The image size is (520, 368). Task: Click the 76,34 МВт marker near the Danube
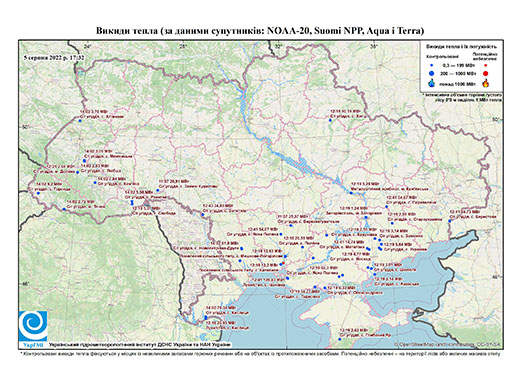(206, 317)
